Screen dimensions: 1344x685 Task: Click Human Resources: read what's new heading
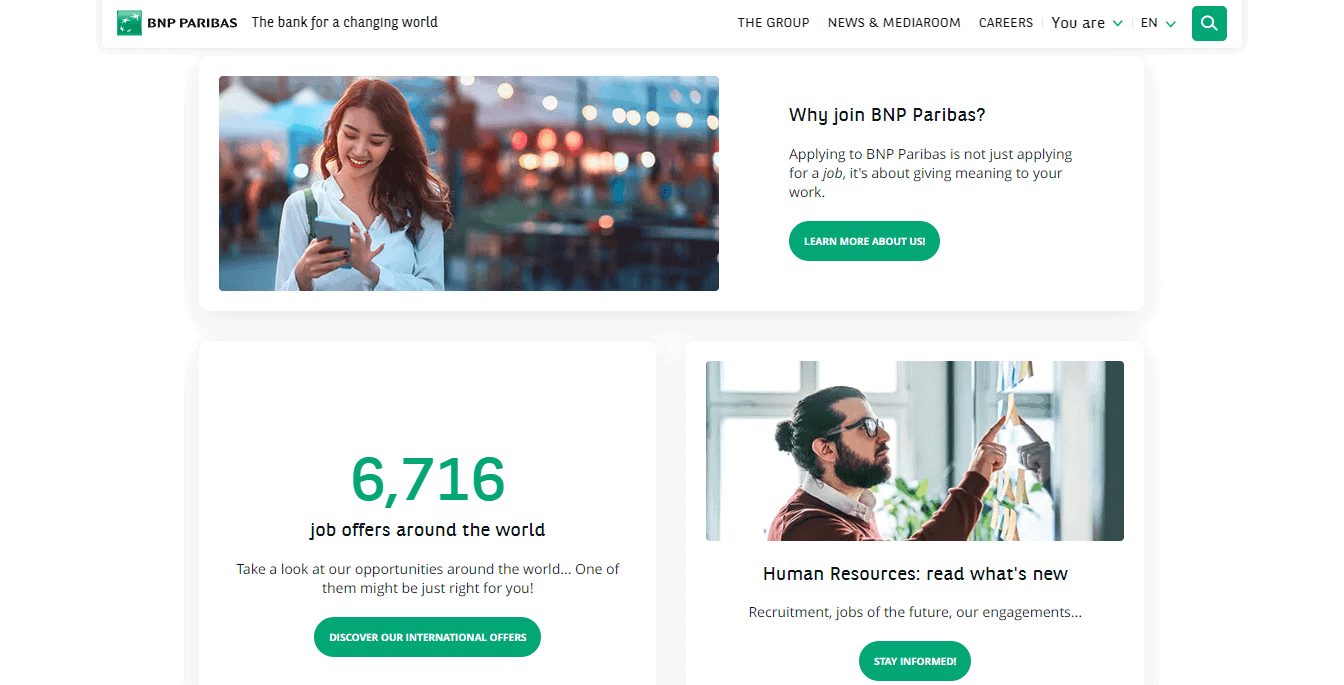pos(915,574)
